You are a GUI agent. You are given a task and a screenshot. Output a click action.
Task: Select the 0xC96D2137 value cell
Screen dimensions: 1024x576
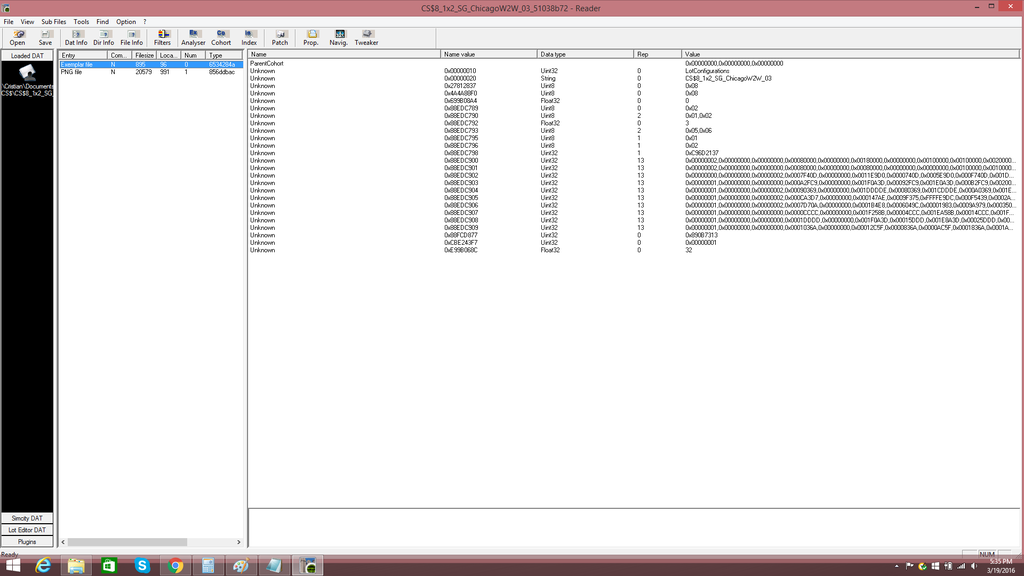(x=701, y=153)
